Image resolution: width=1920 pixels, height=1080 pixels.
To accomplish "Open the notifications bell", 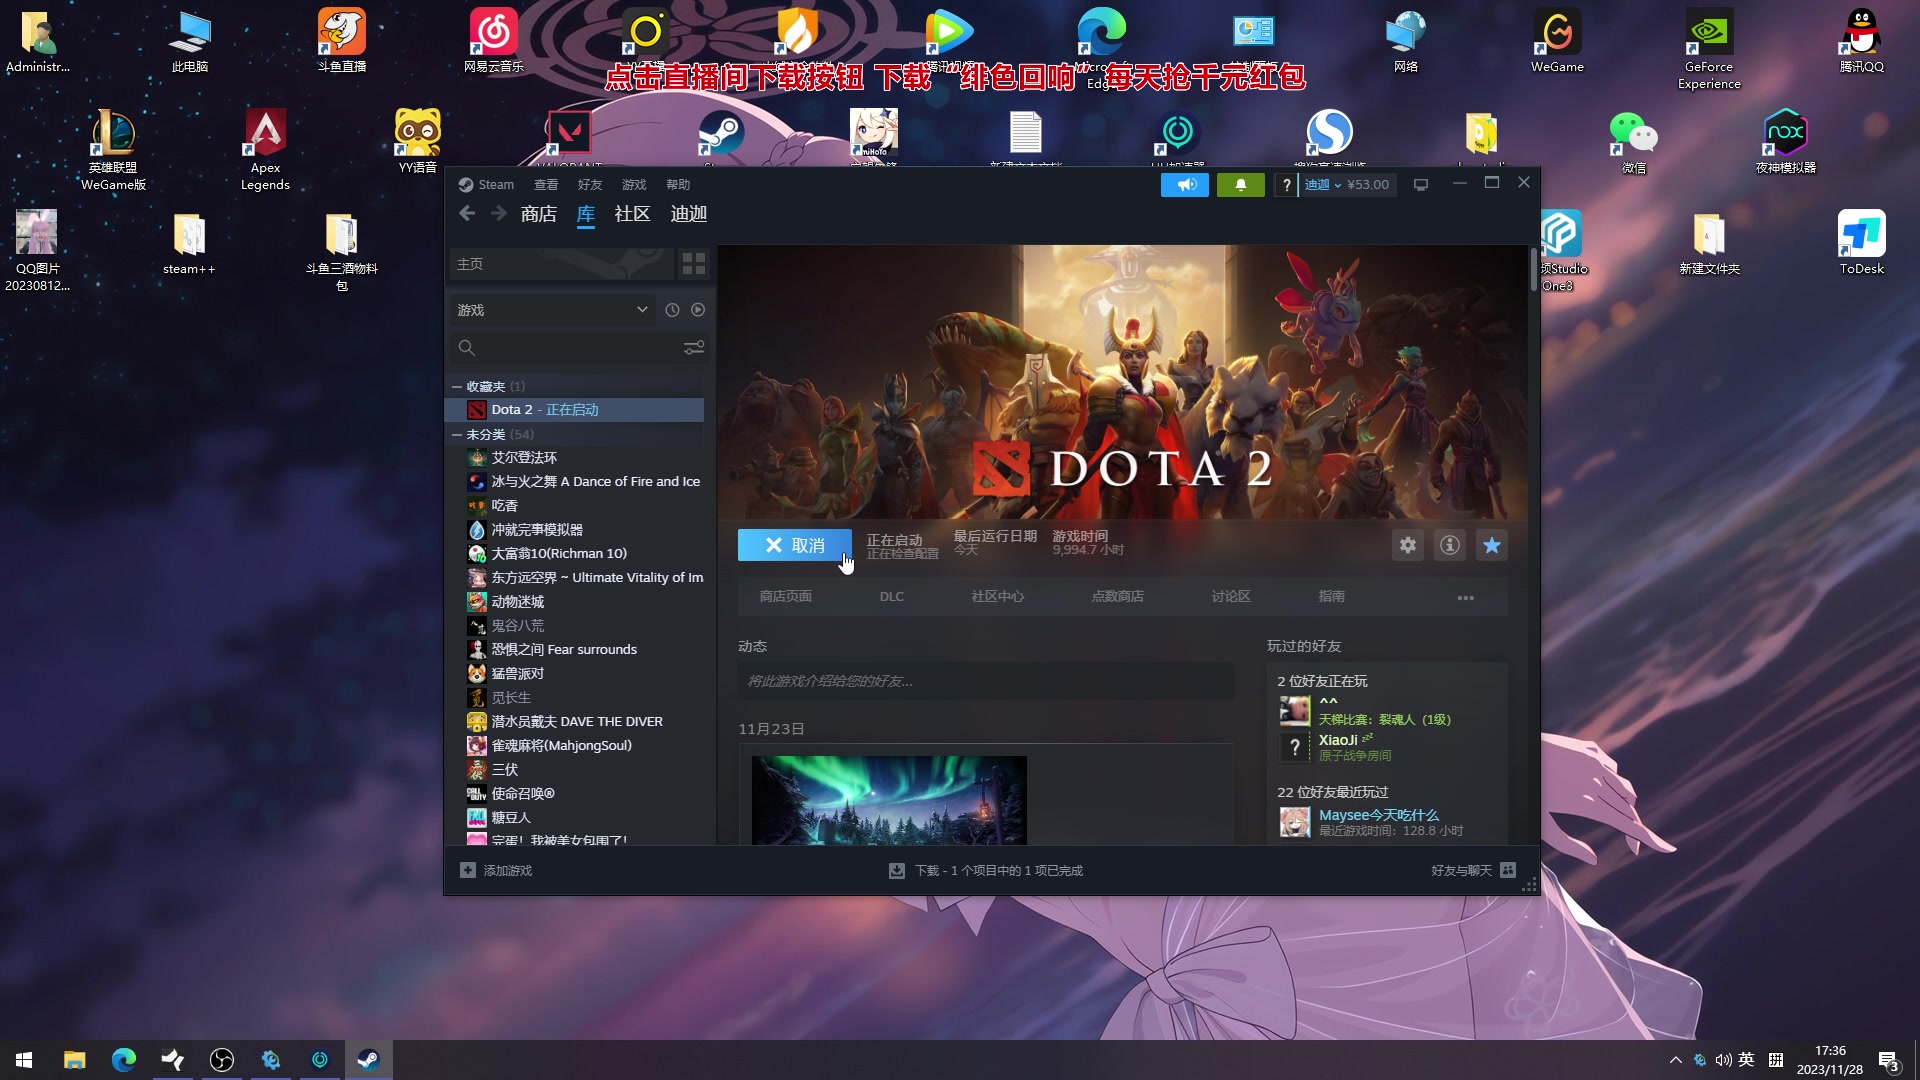I will pos(1240,185).
